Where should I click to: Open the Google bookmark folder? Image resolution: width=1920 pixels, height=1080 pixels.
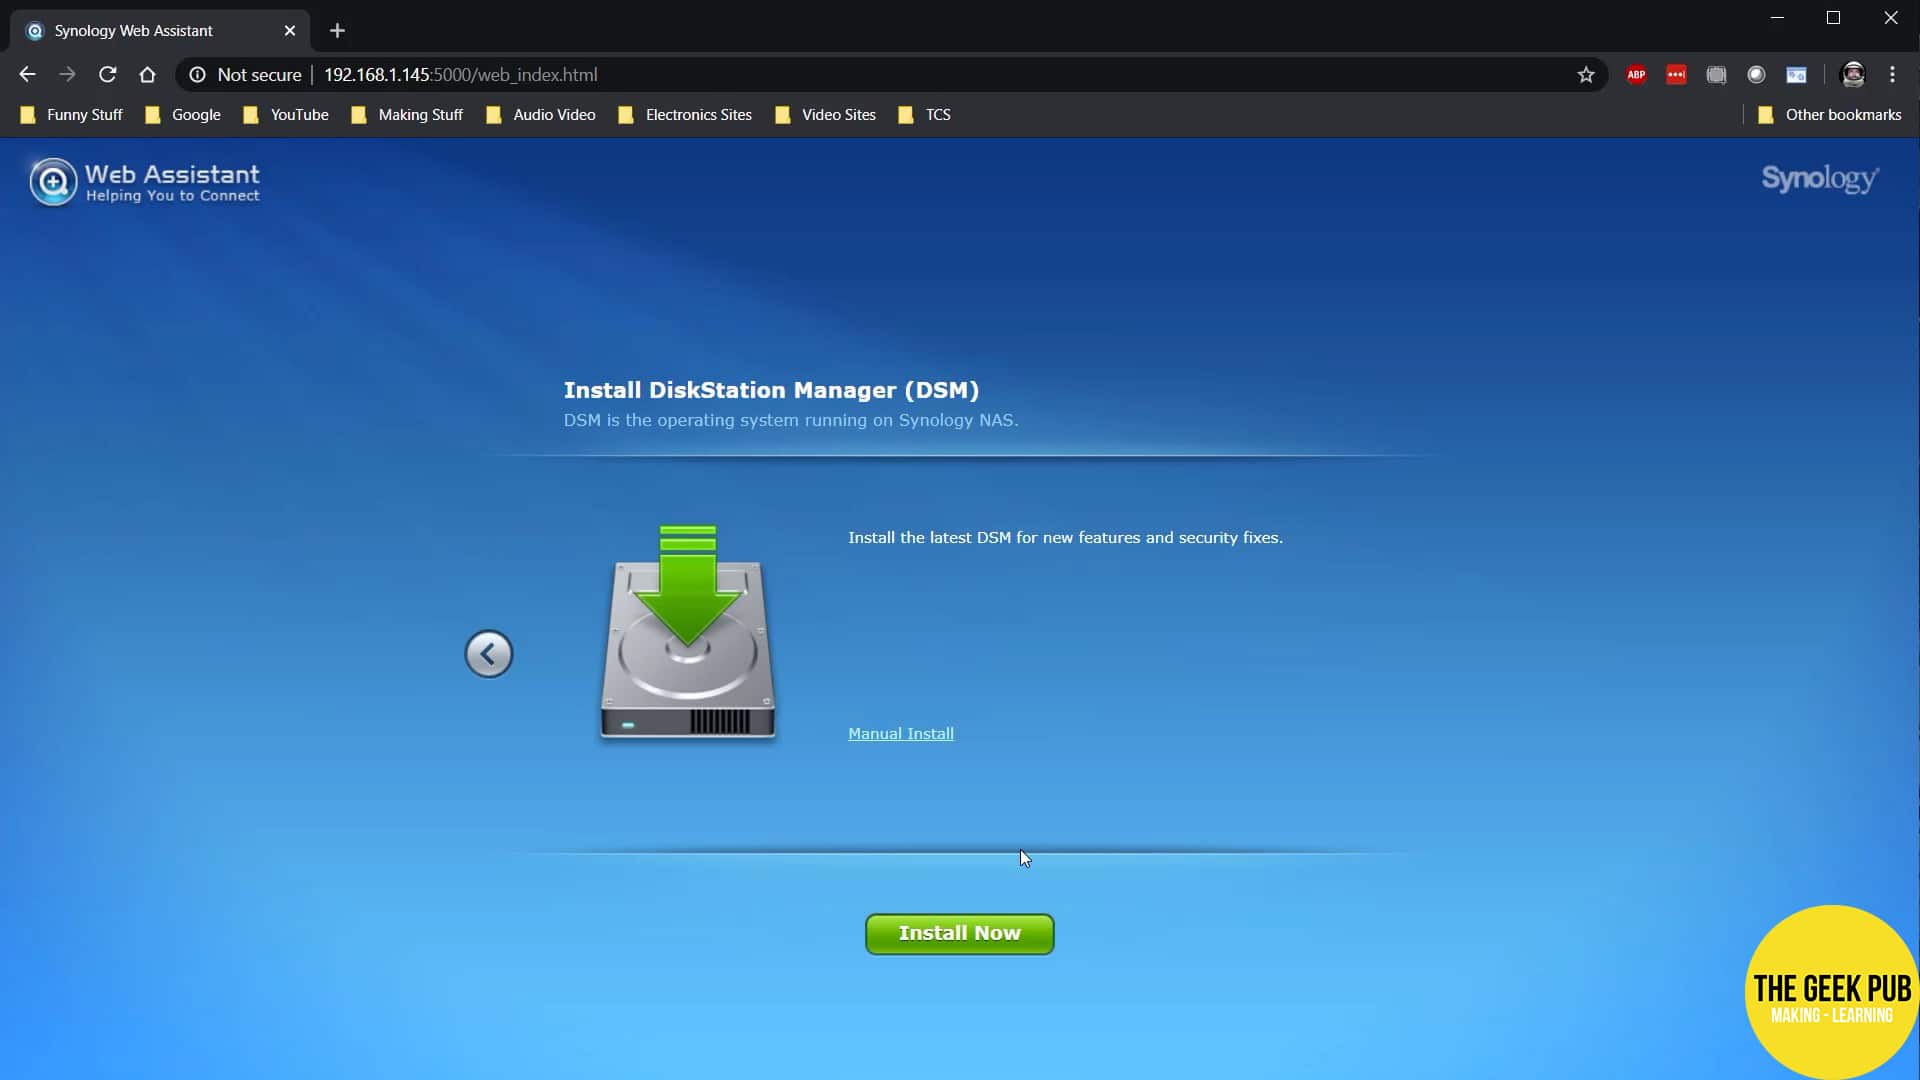click(183, 114)
